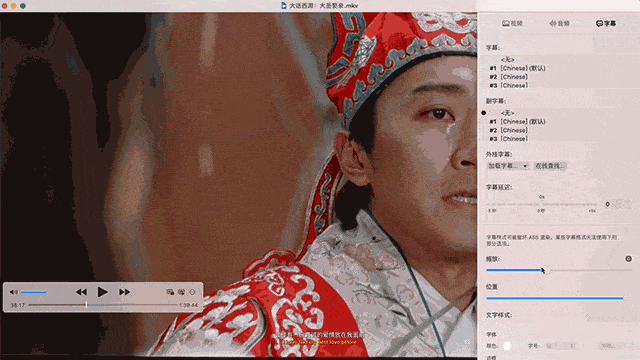Click the document icon in the title bar
This screenshot has width=640, height=360.
pyautogui.click(x=284, y=6)
